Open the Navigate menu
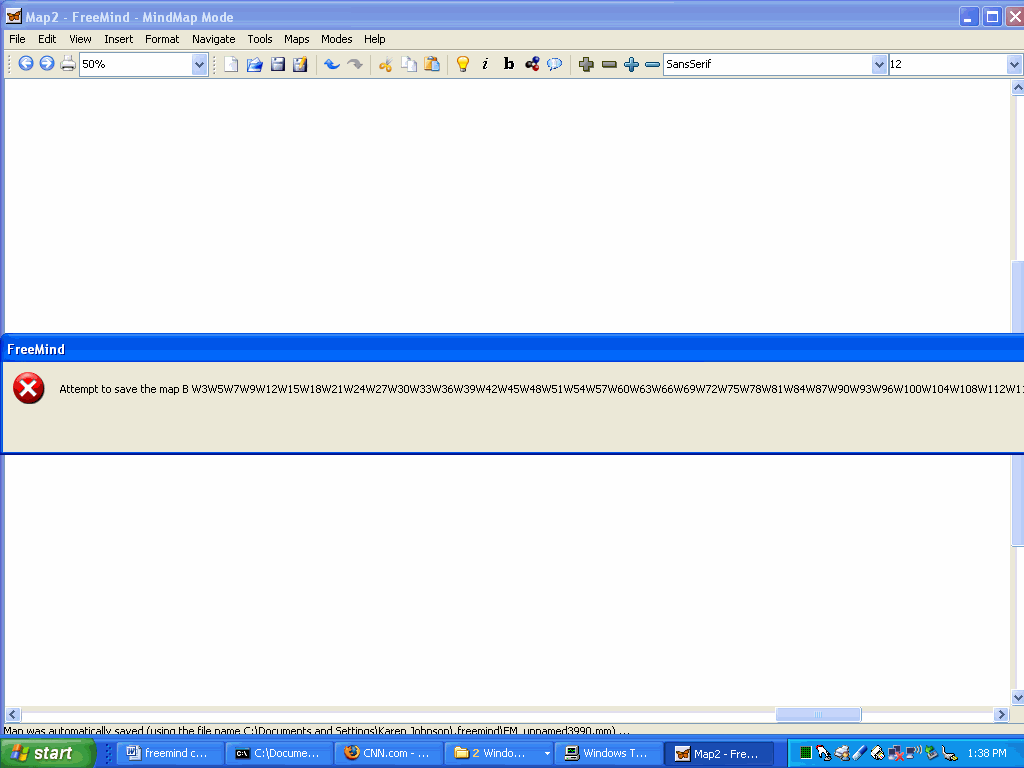Viewport: 1024px width, 768px height. point(213,39)
